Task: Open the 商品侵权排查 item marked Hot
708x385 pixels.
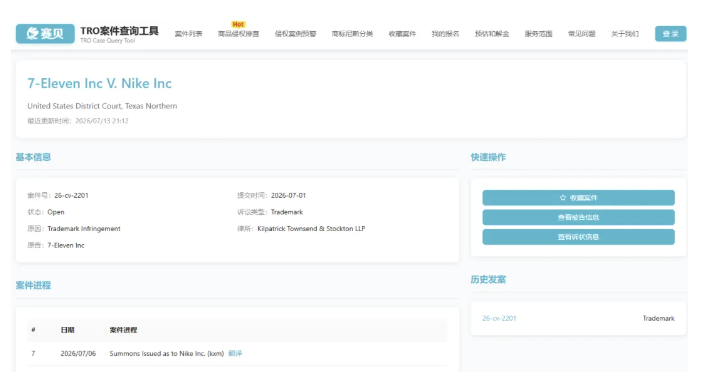Action: 238,34
